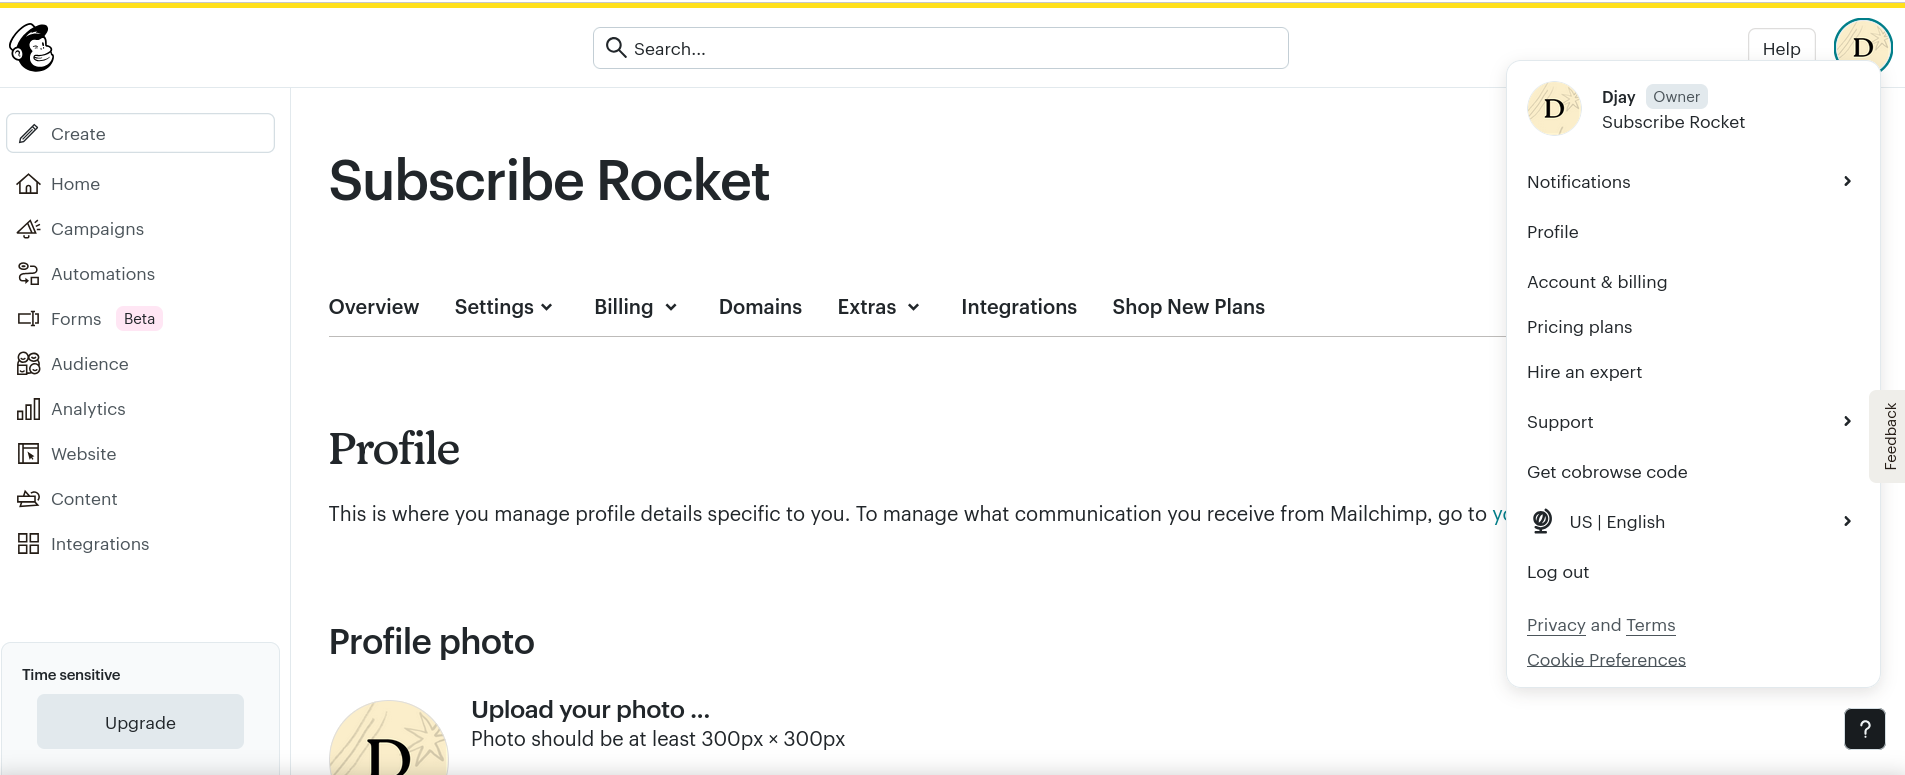Click the globe language icon
Viewport: 1905px width, 775px height.
coord(1542,521)
